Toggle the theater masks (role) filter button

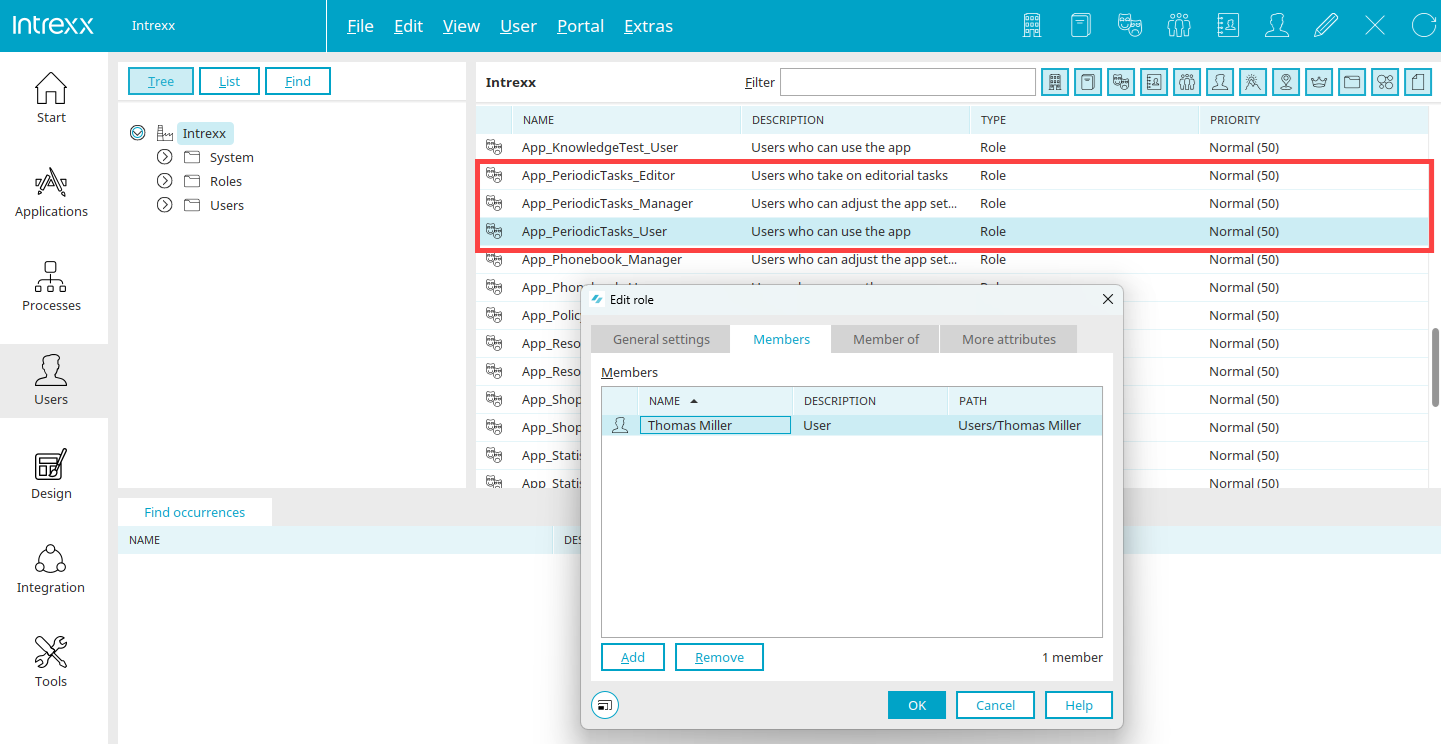(1121, 82)
